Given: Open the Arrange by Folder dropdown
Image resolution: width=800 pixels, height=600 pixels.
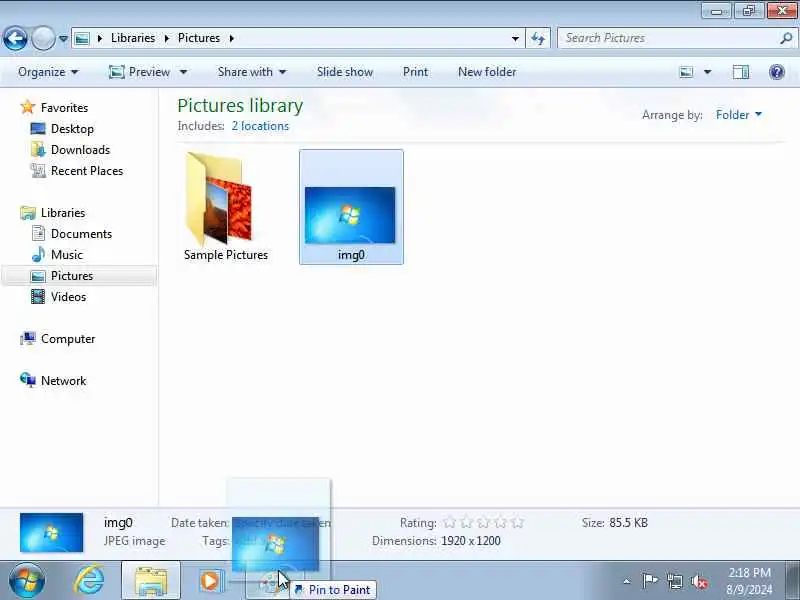Looking at the screenshot, I should click(x=739, y=115).
